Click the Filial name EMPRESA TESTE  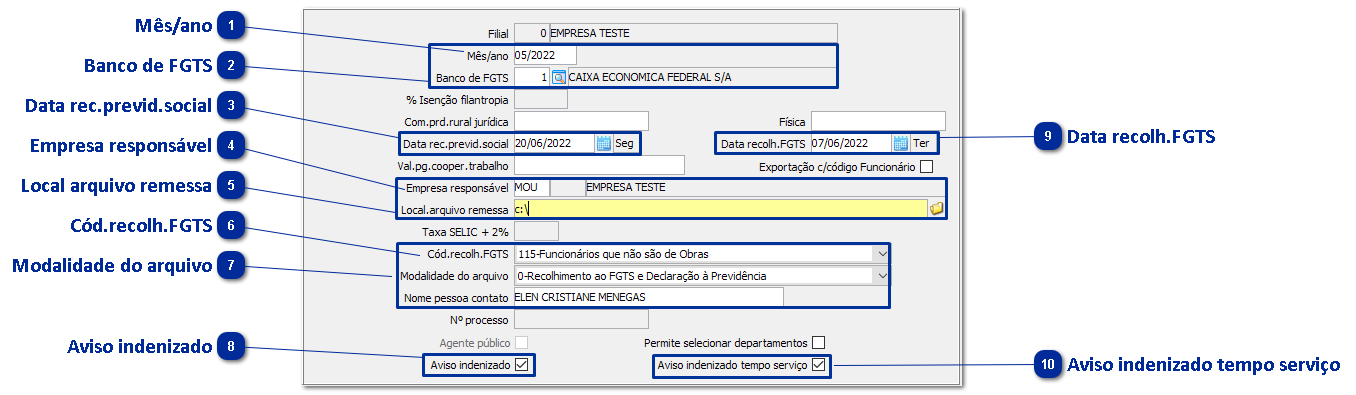tap(590, 34)
